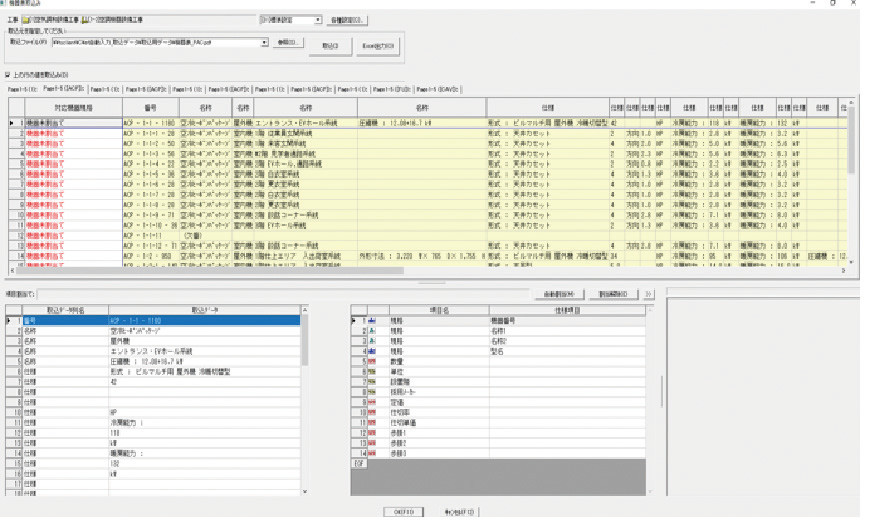Screen dimensions: 876x528
Task: Click the red icon beside 定価 row
Action: (372, 402)
